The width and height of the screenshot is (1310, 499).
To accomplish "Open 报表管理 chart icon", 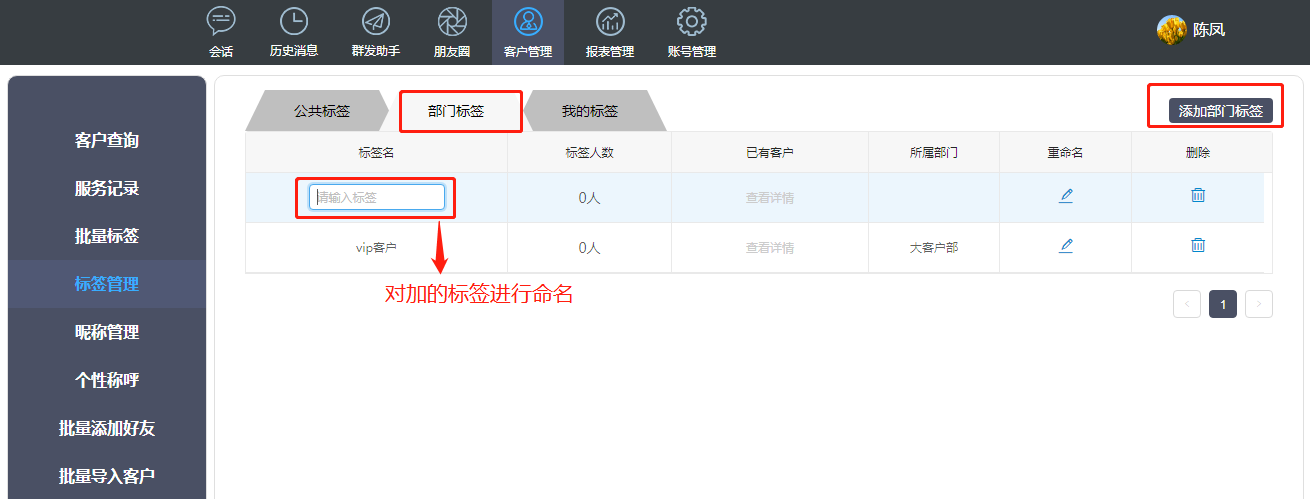I will pyautogui.click(x=610, y=21).
